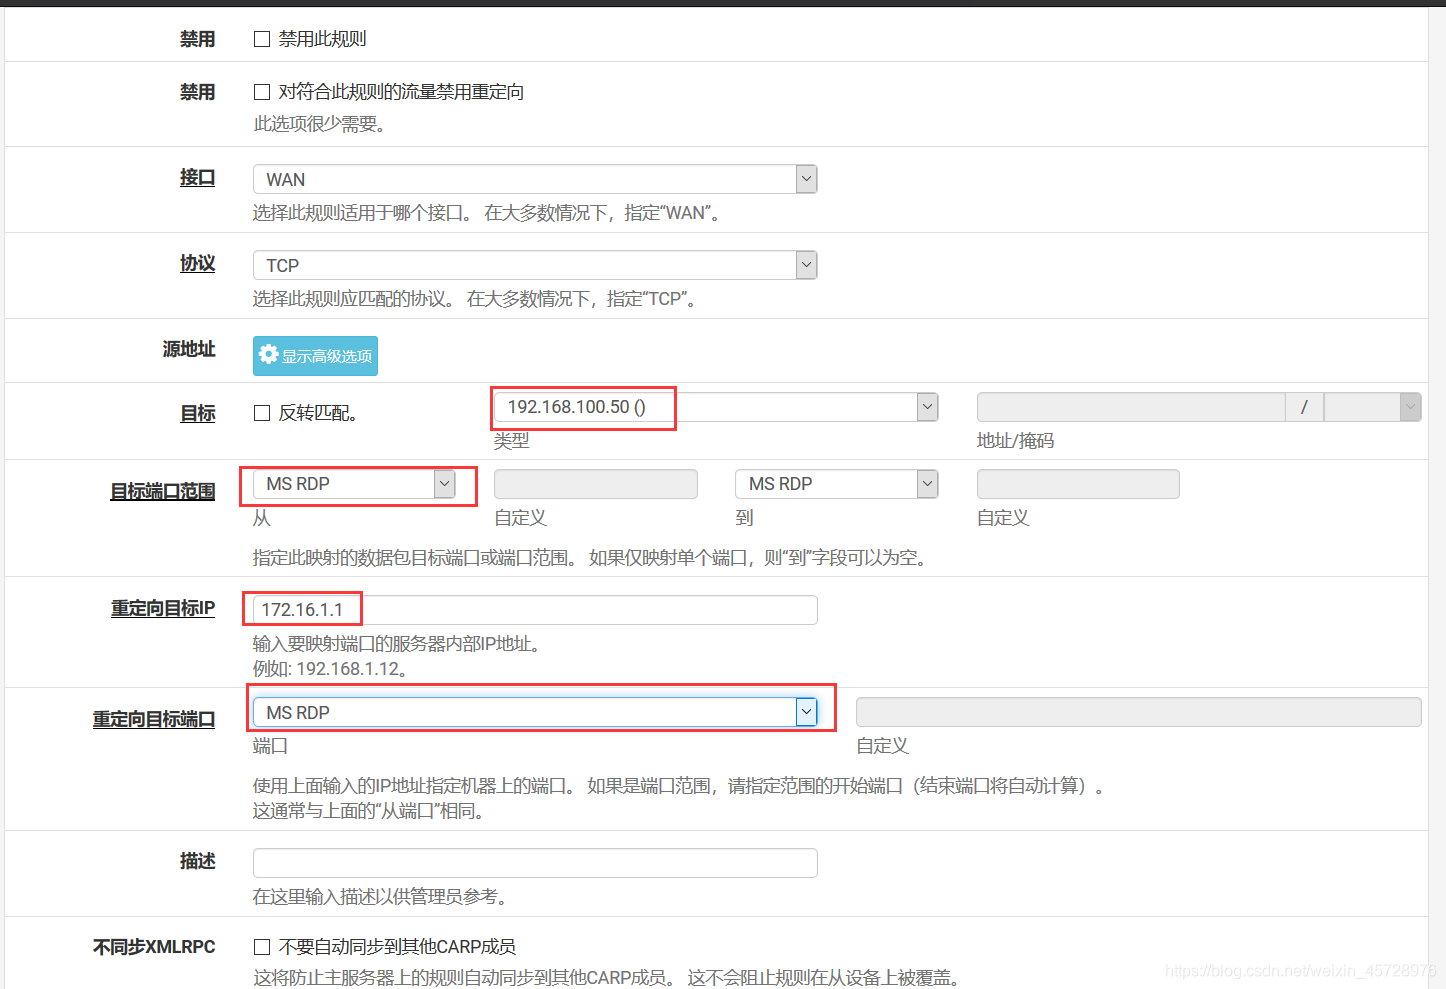Click the 地址/掩码 address input field

pos(1131,407)
